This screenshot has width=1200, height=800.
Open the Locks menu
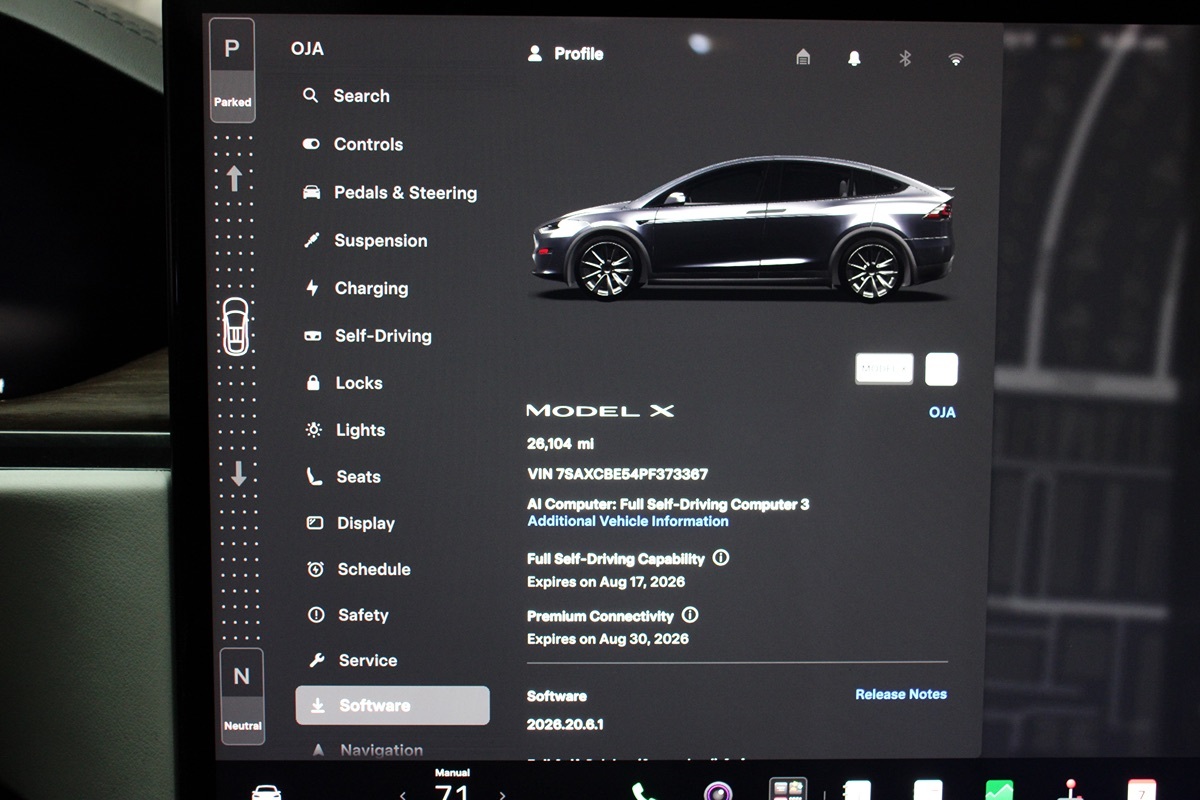click(x=344, y=383)
